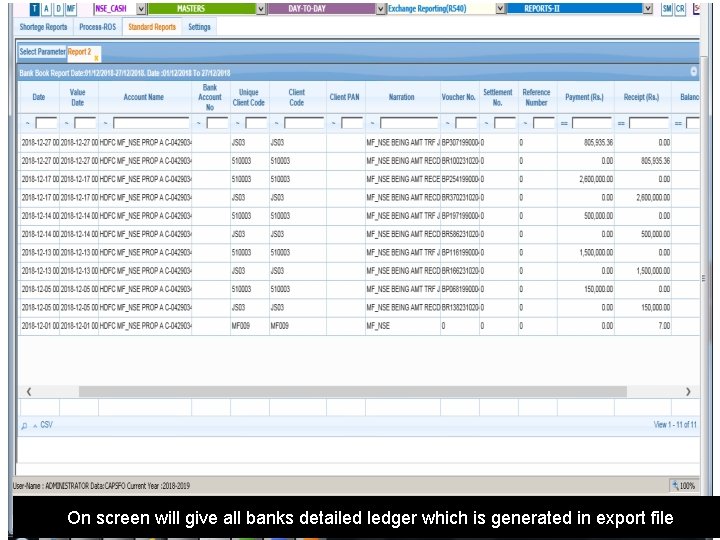720x540 pixels.
Task: Open Shortage Reports tab
Action: 43,27
